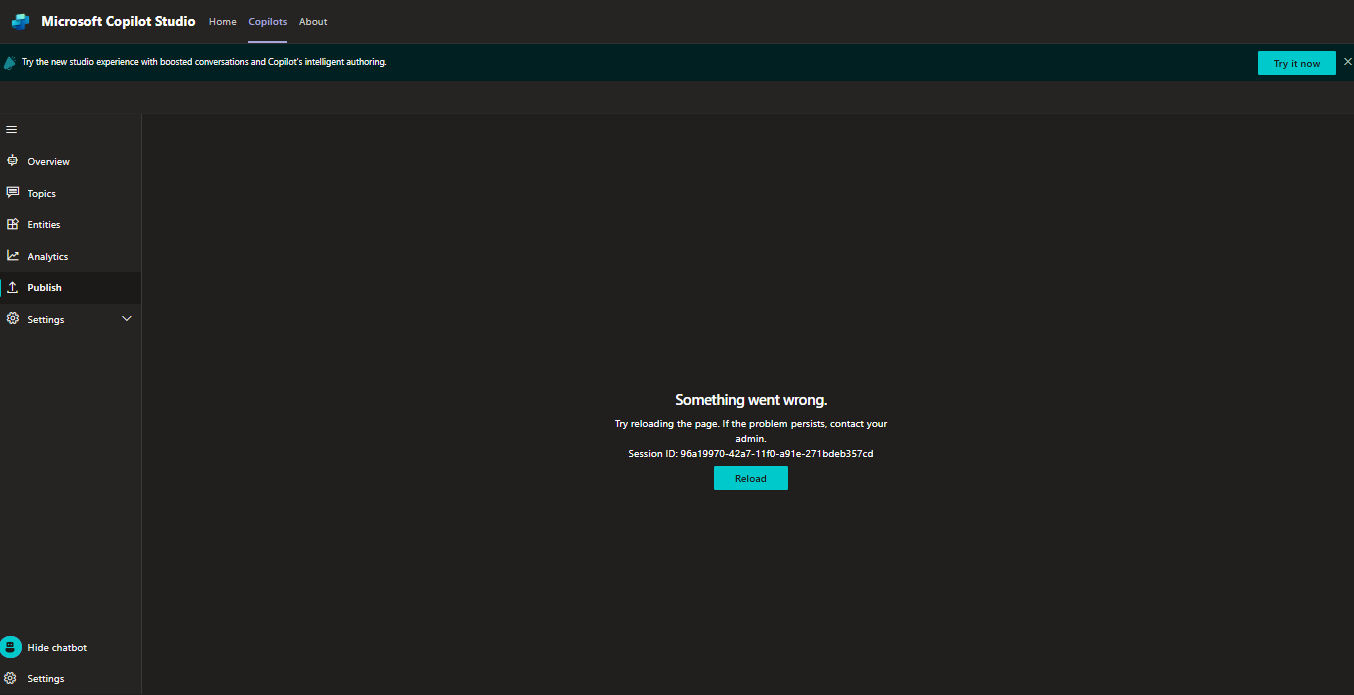Click the Settings gear icon above Hide chatbot
The height and width of the screenshot is (695, 1354).
pyautogui.click(x=12, y=319)
